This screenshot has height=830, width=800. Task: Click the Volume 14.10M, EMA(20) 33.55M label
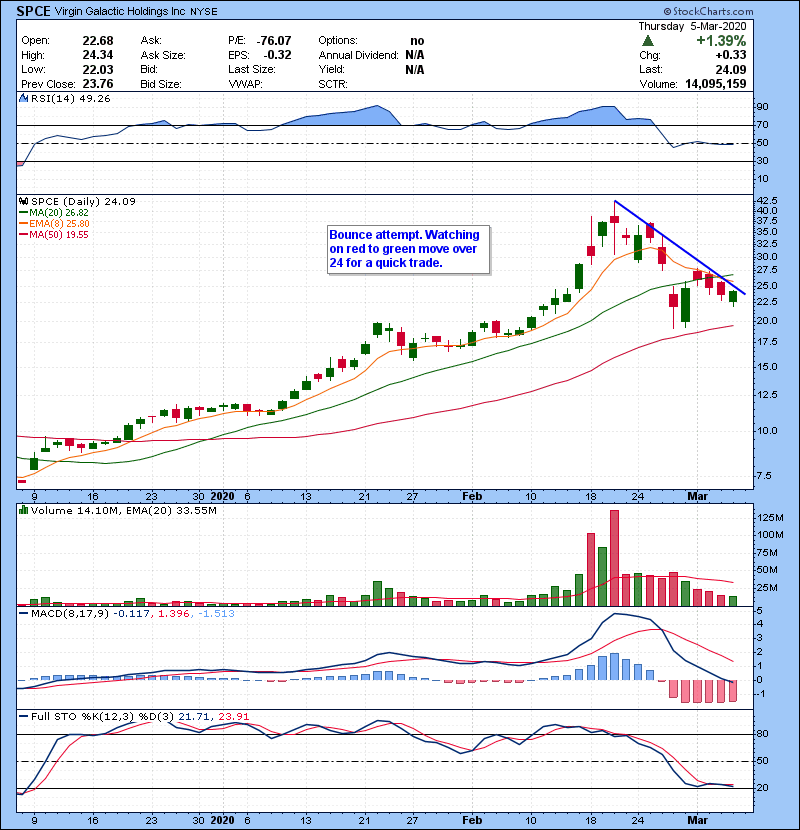tap(124, 511)
